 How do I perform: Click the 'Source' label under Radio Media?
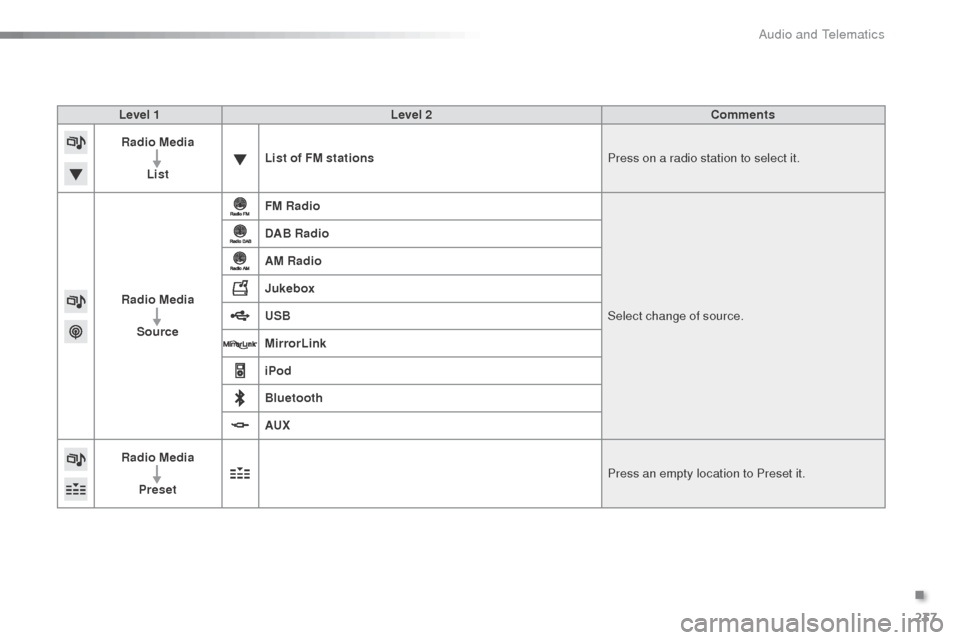(157, 331)
